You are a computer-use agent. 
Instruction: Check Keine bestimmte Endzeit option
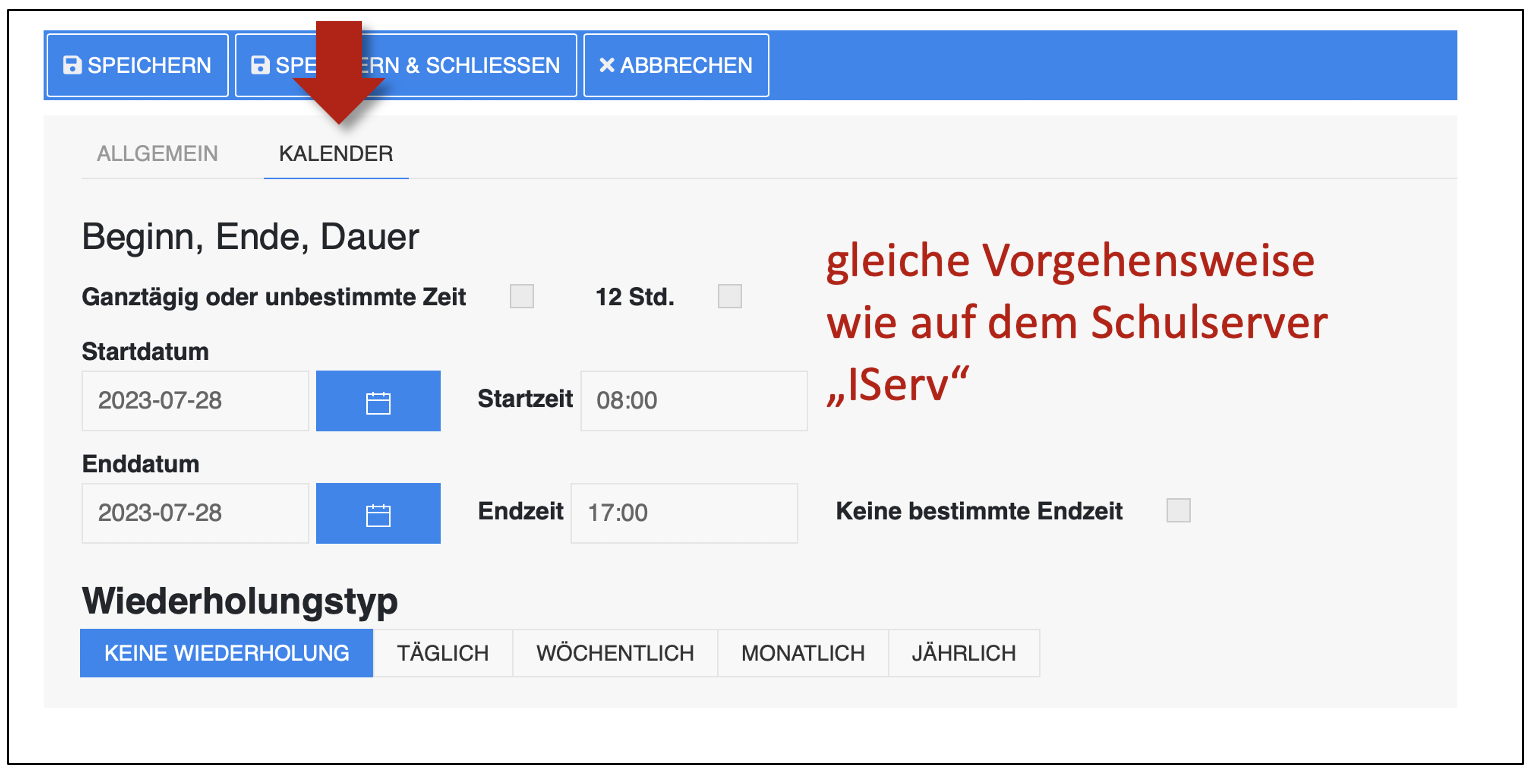tap(1179, 511)
